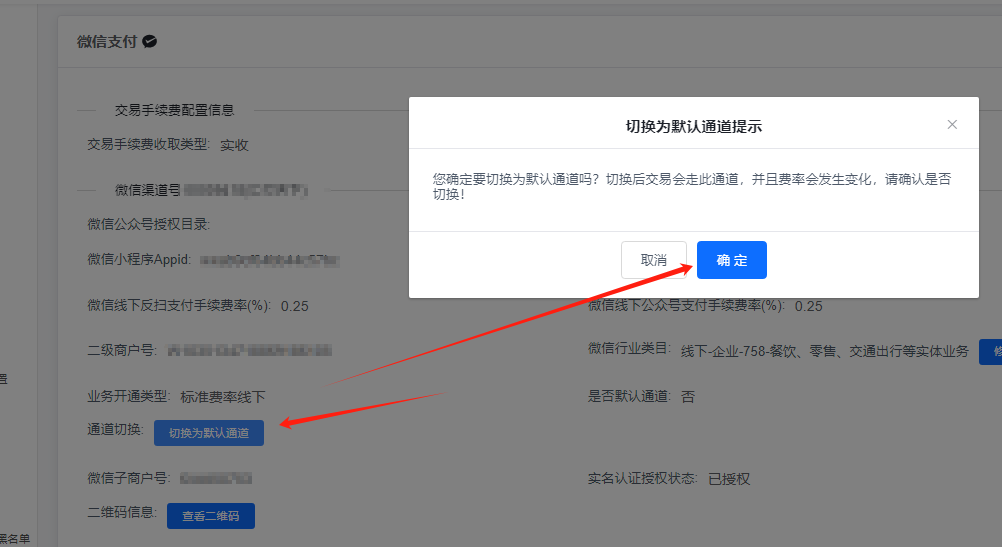Click the 是否默认通道 value 否
Screen dimensions: 1002x547
click(x=688, y=397)
